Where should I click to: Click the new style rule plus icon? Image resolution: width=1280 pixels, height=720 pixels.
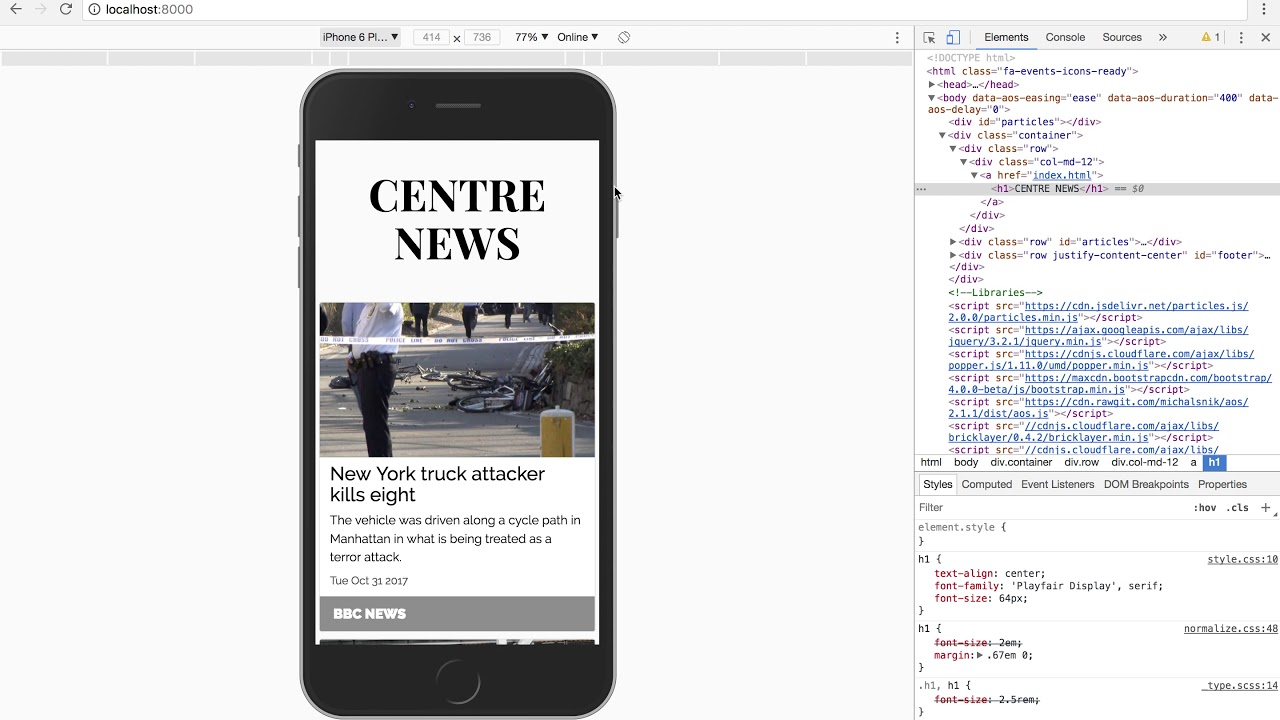[x=1265, y=507]
